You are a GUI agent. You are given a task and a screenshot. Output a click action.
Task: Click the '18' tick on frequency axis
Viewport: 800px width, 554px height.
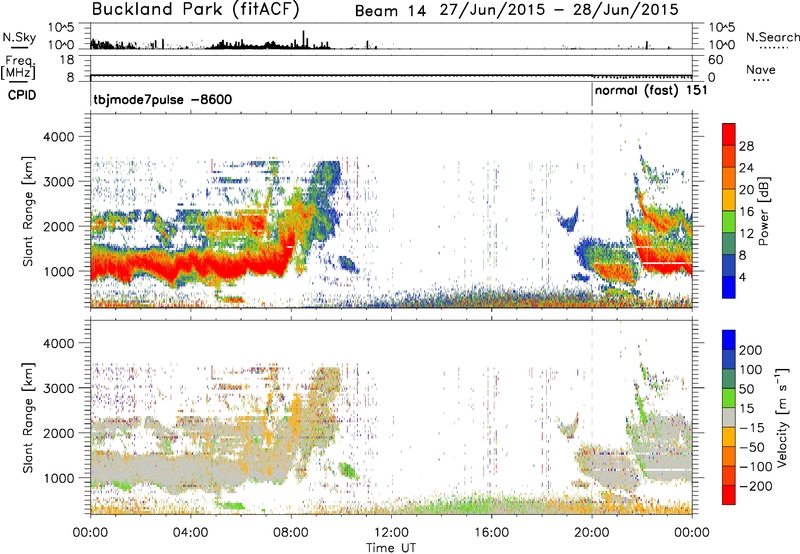tap(66, 60)
